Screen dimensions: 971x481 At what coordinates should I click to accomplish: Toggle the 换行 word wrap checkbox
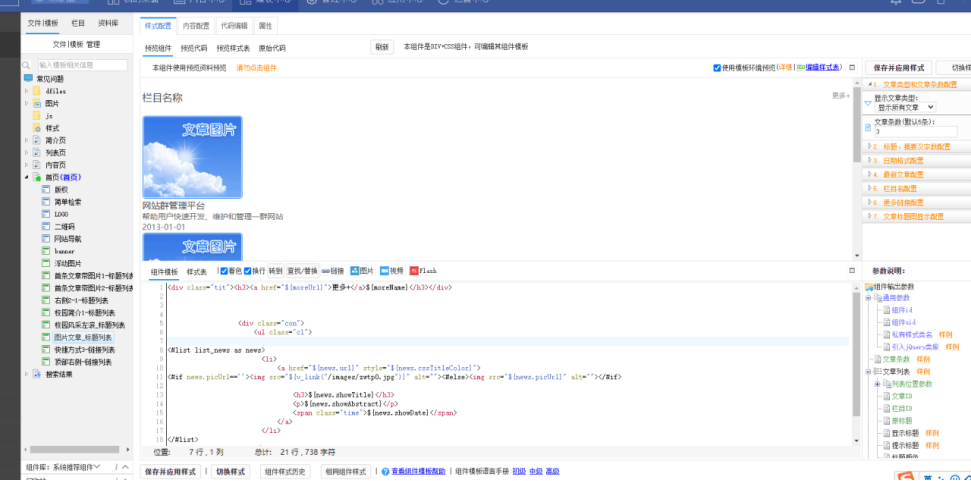(247, 271)
